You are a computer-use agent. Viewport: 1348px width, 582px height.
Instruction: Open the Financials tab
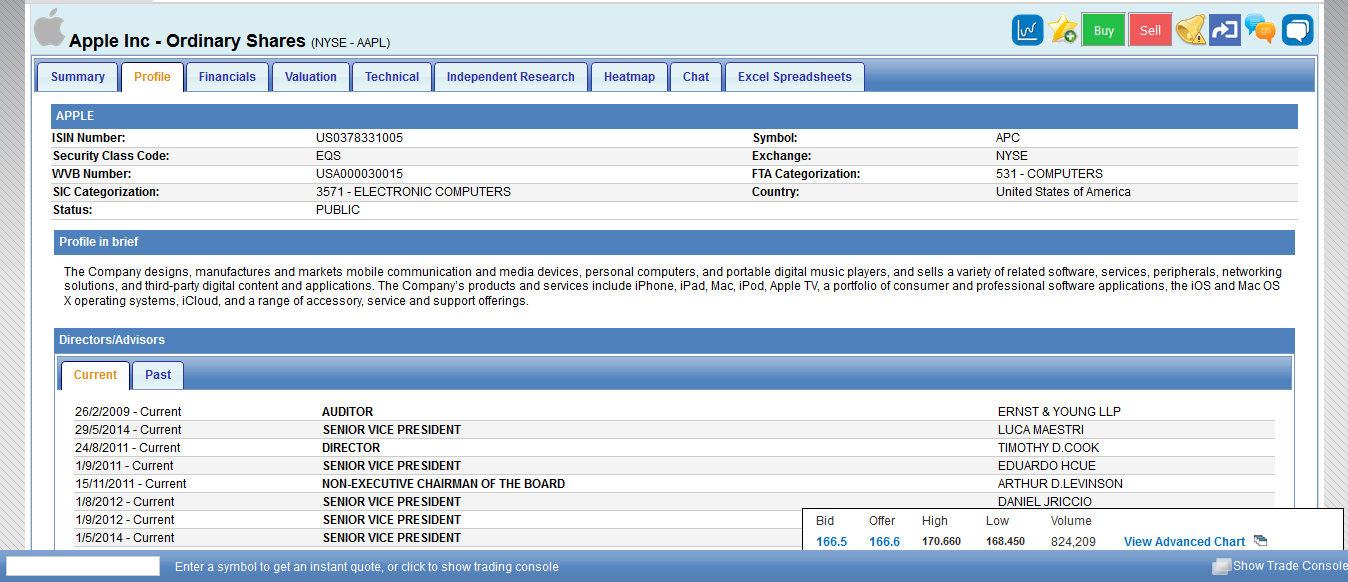[x=227, y=77]
